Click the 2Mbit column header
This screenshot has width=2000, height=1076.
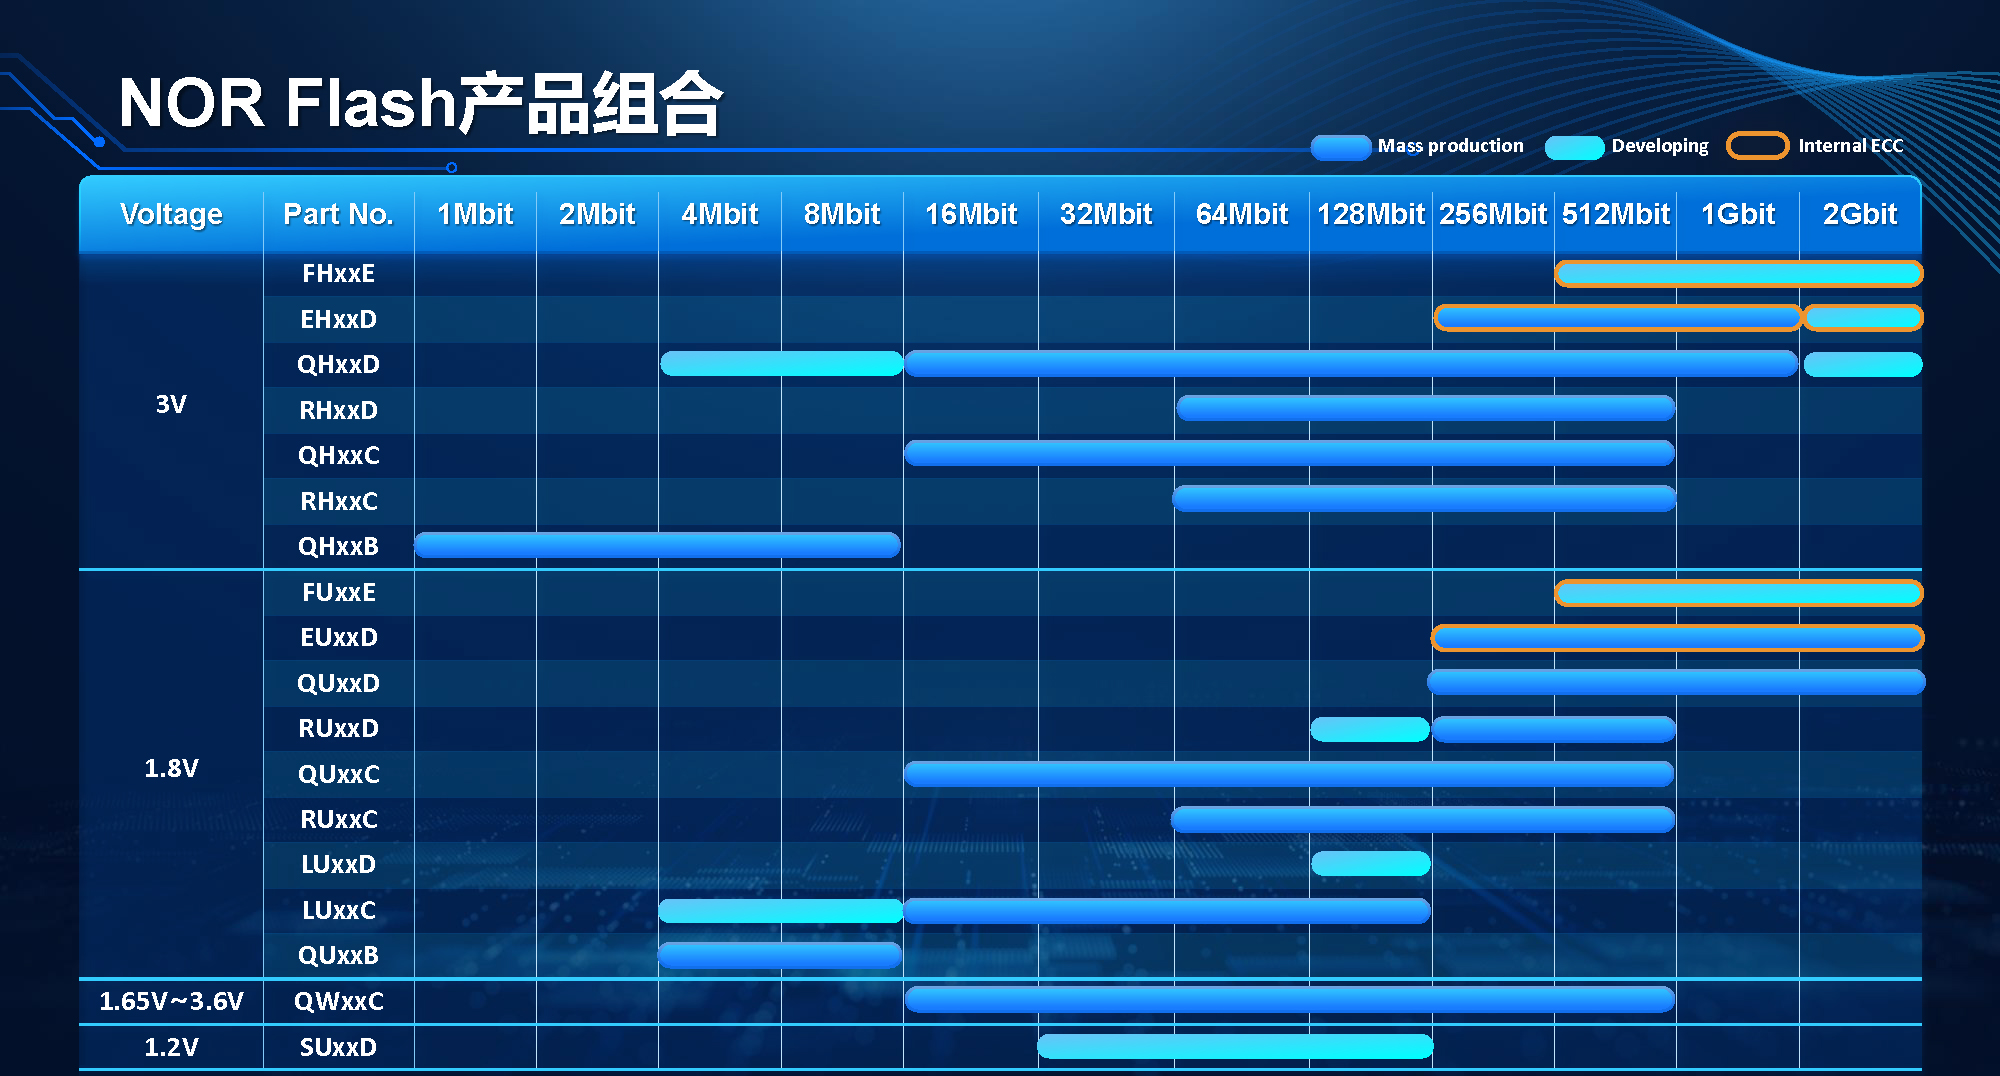click(597, 214)
